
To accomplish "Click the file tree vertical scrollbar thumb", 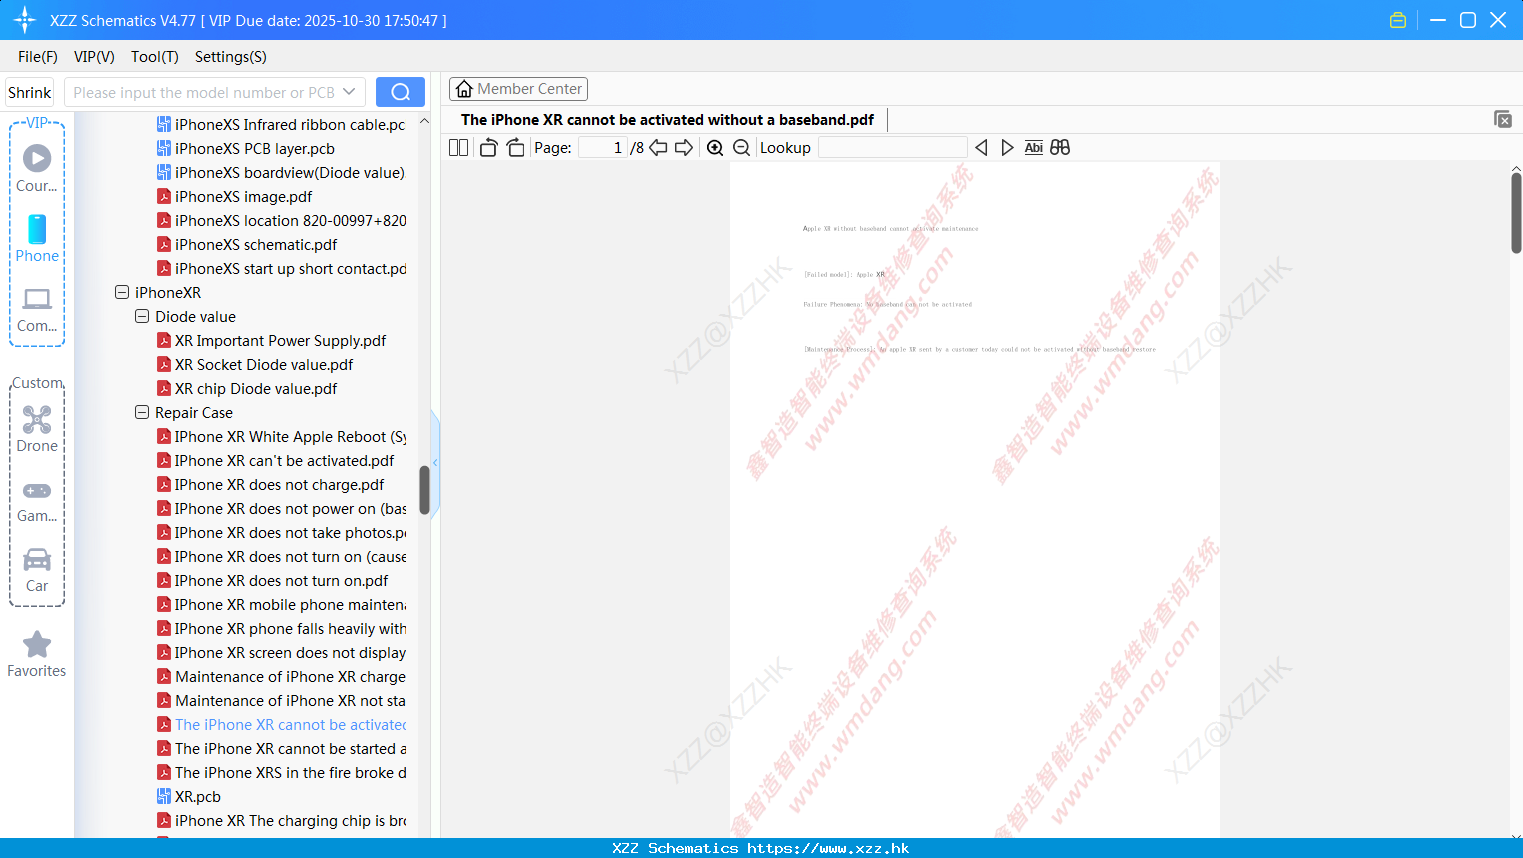I will [x=424, y=490].
